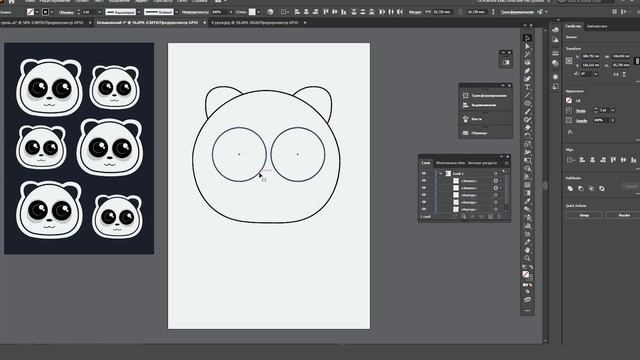Click the trash icon in Layers panel
Screen dimensions: 640x360
[x=499, y=216]
